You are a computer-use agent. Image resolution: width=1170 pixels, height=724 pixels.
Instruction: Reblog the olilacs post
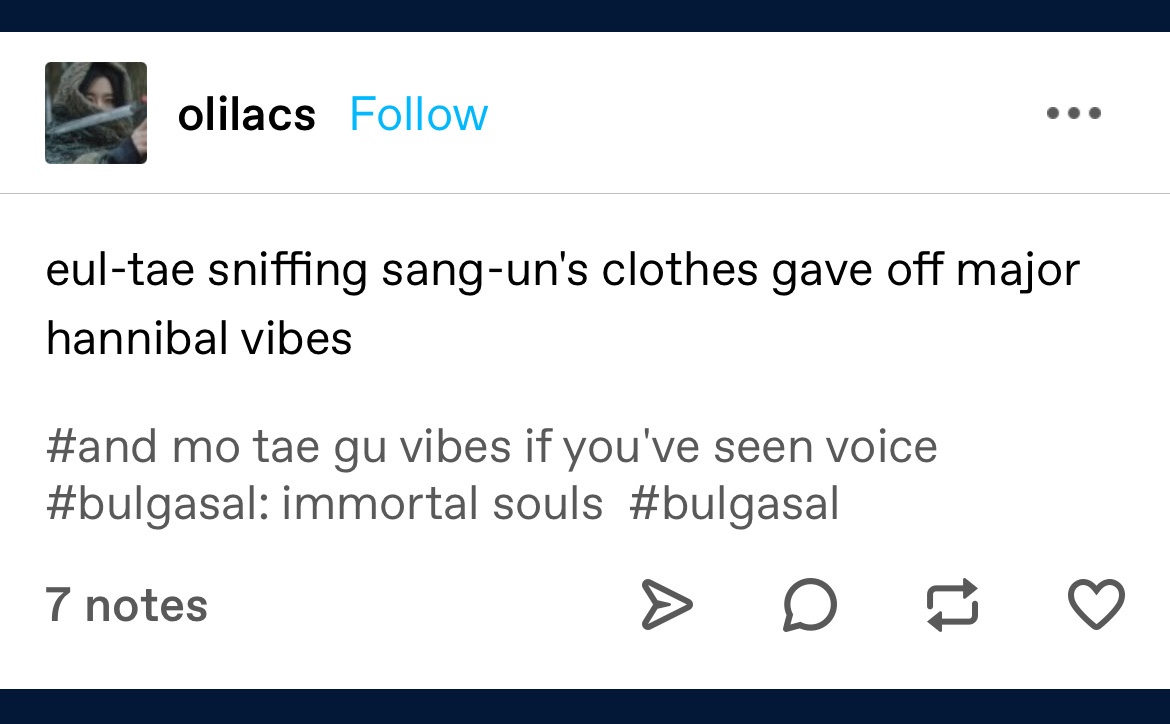[x=952, y=606]
